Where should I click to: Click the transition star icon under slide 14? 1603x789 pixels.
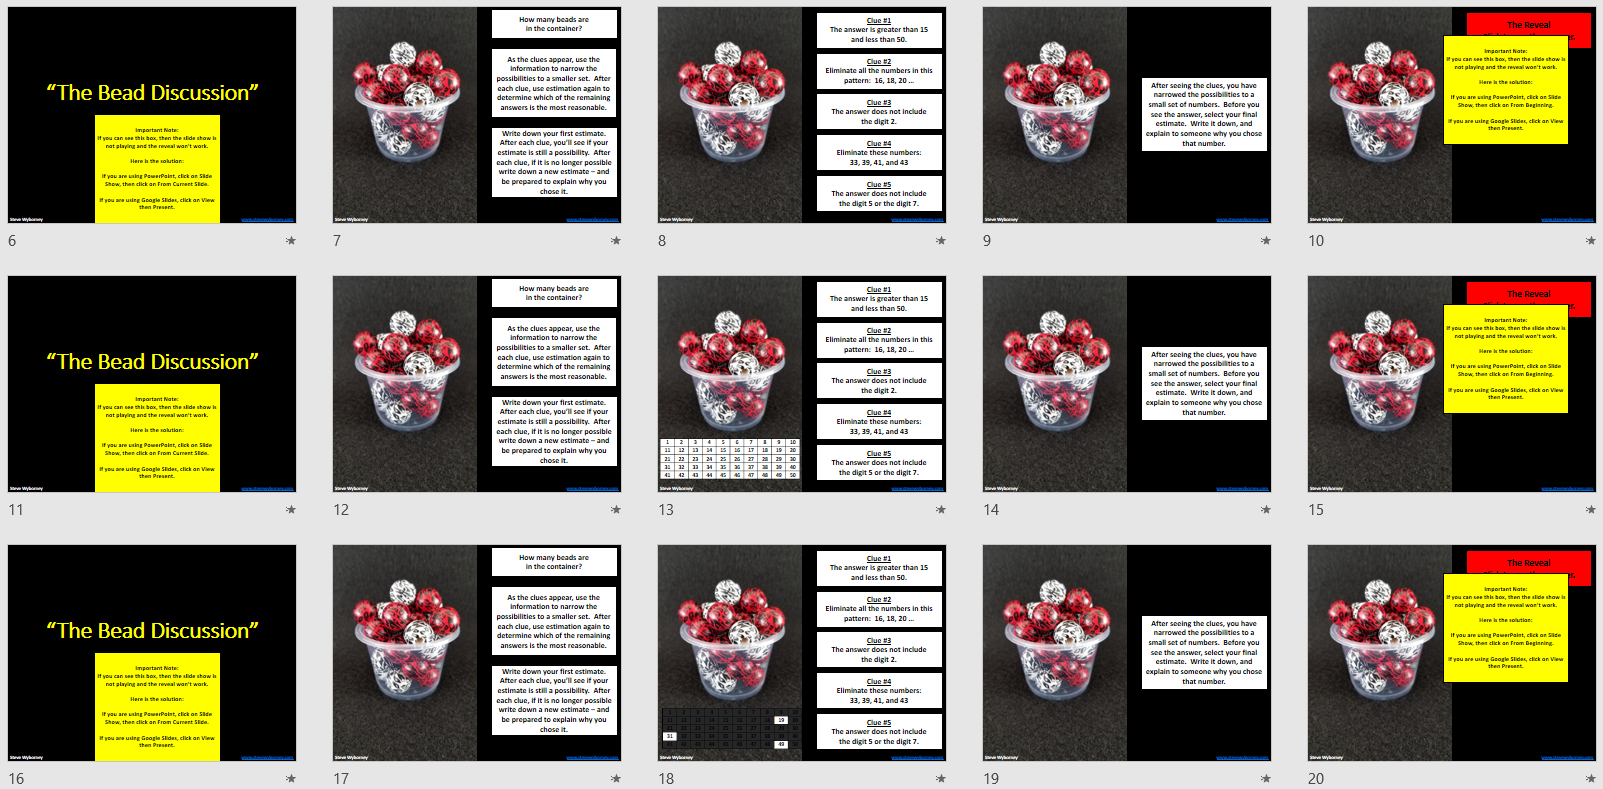[1266, 510]
